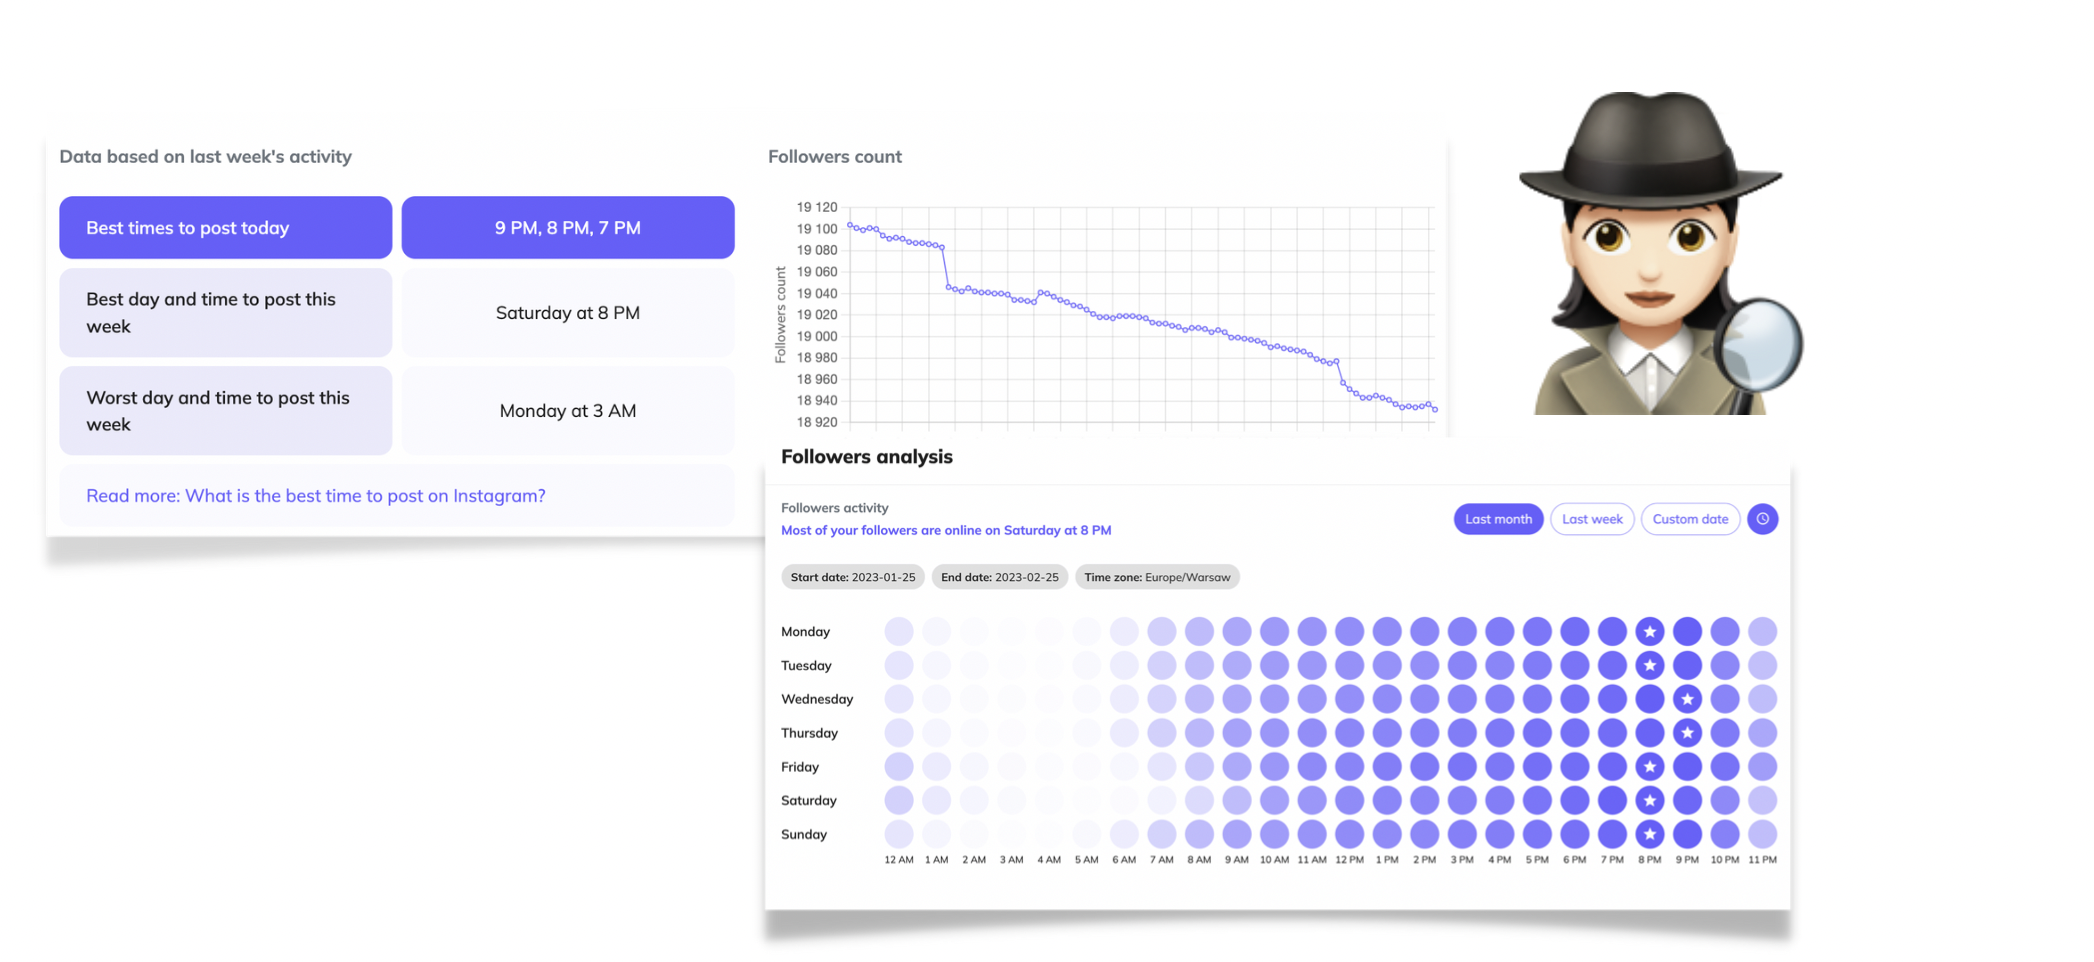Click 'Best day and time to post this week'
This screenshot has width=2094, height=962.
coord(226,313)
